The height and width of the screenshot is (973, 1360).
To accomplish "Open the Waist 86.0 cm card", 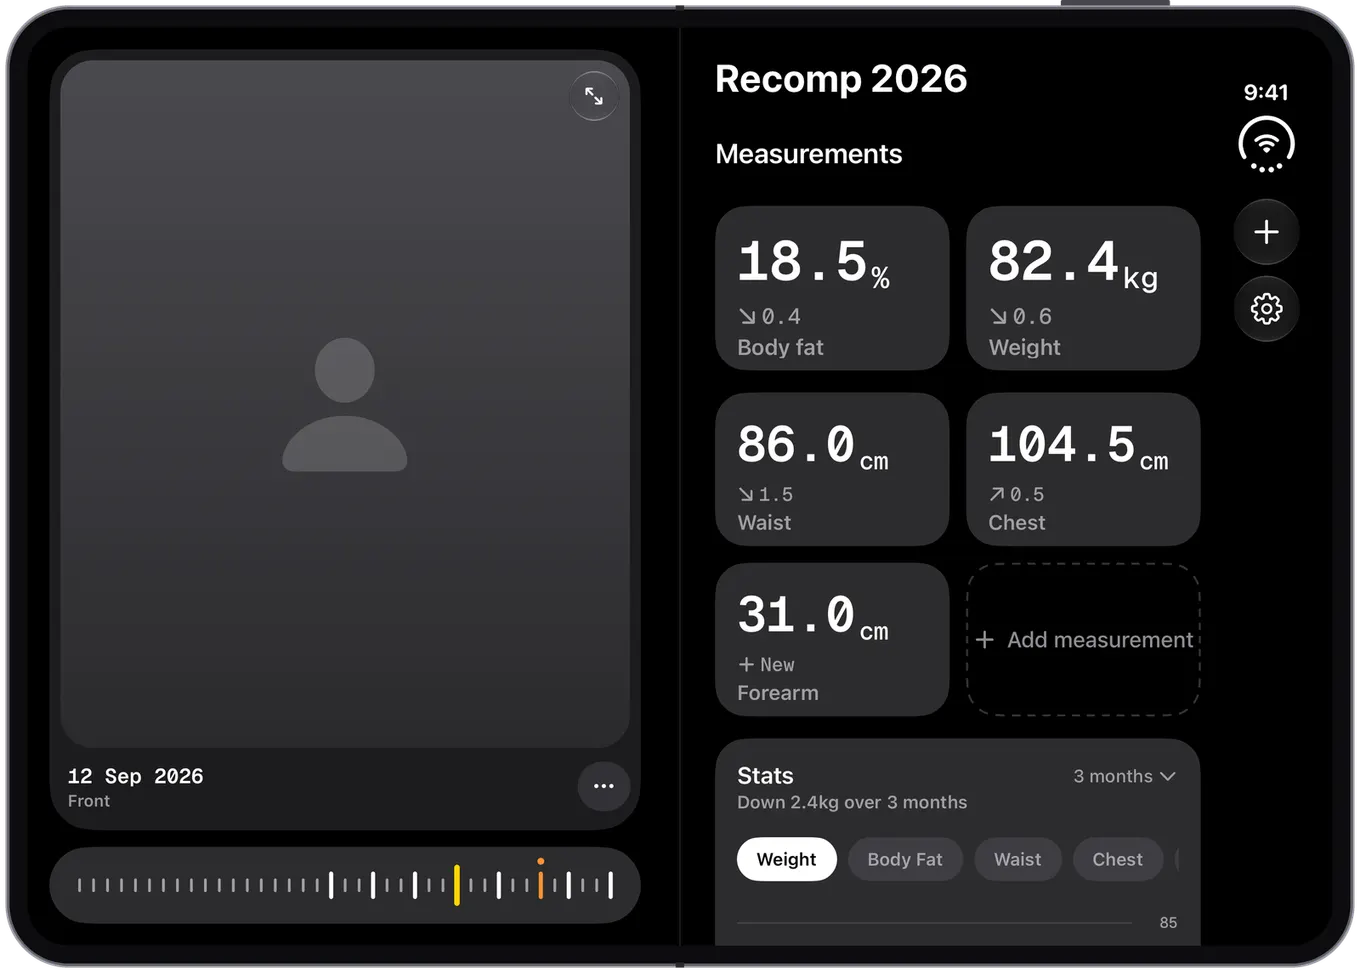I will 832,469.
